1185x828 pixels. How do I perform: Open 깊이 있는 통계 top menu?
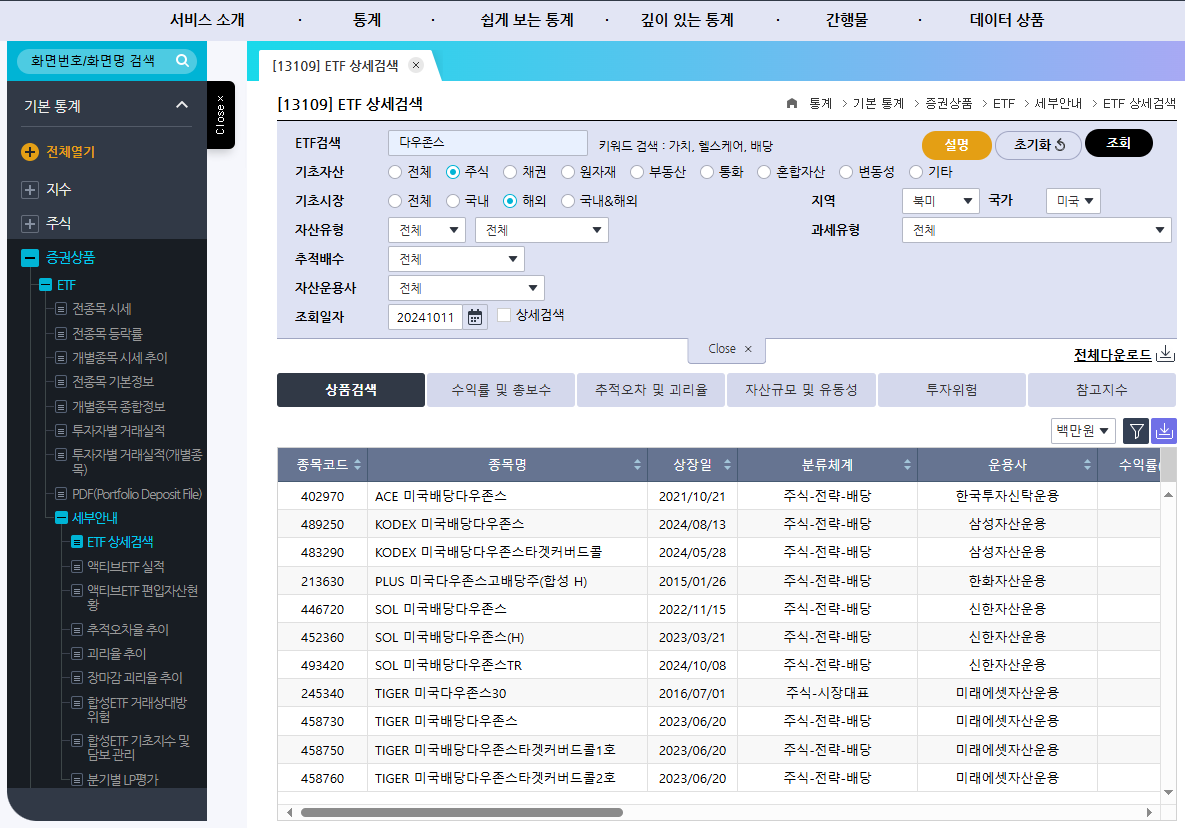(687, 20)
